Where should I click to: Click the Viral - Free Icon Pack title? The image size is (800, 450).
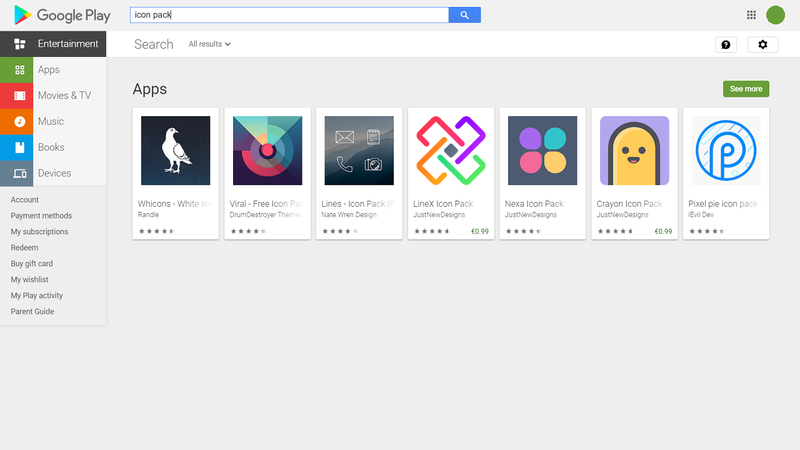267,204
